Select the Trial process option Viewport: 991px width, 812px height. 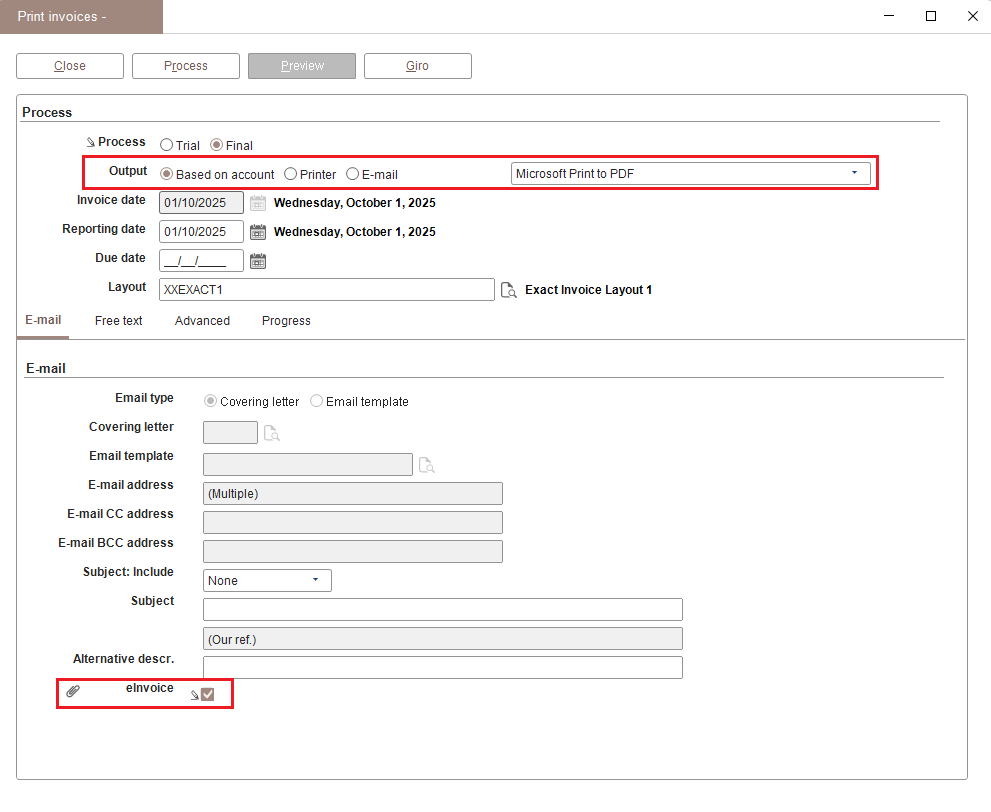click(x=167, y=145)
